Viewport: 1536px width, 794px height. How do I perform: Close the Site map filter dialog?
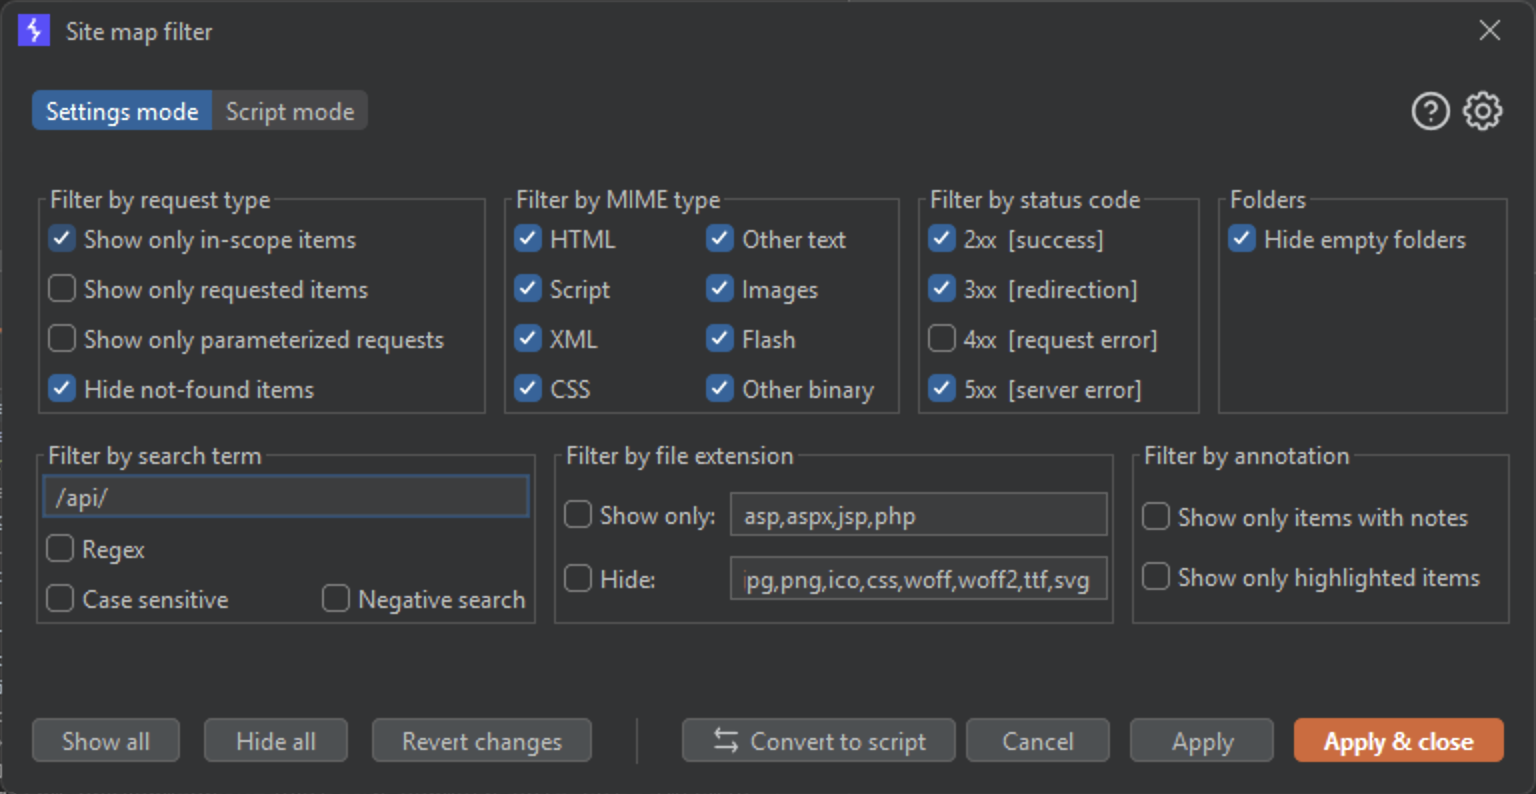pyautogui.click(x=1489, y=31)
